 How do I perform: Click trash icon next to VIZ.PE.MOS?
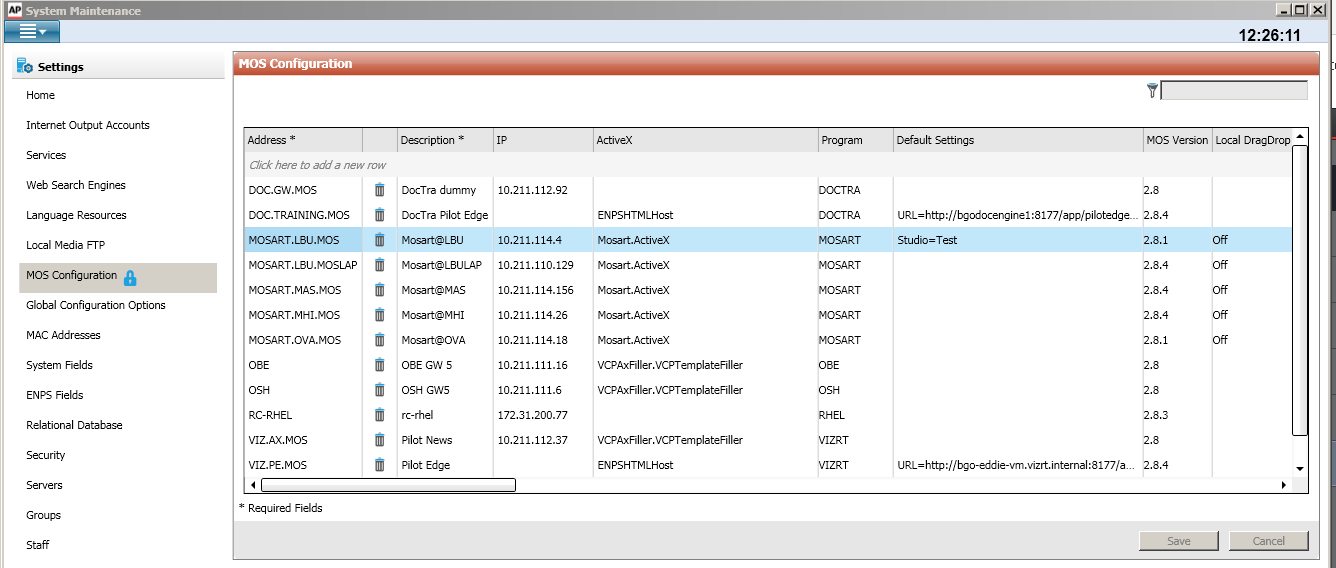[x=379, y=465]
